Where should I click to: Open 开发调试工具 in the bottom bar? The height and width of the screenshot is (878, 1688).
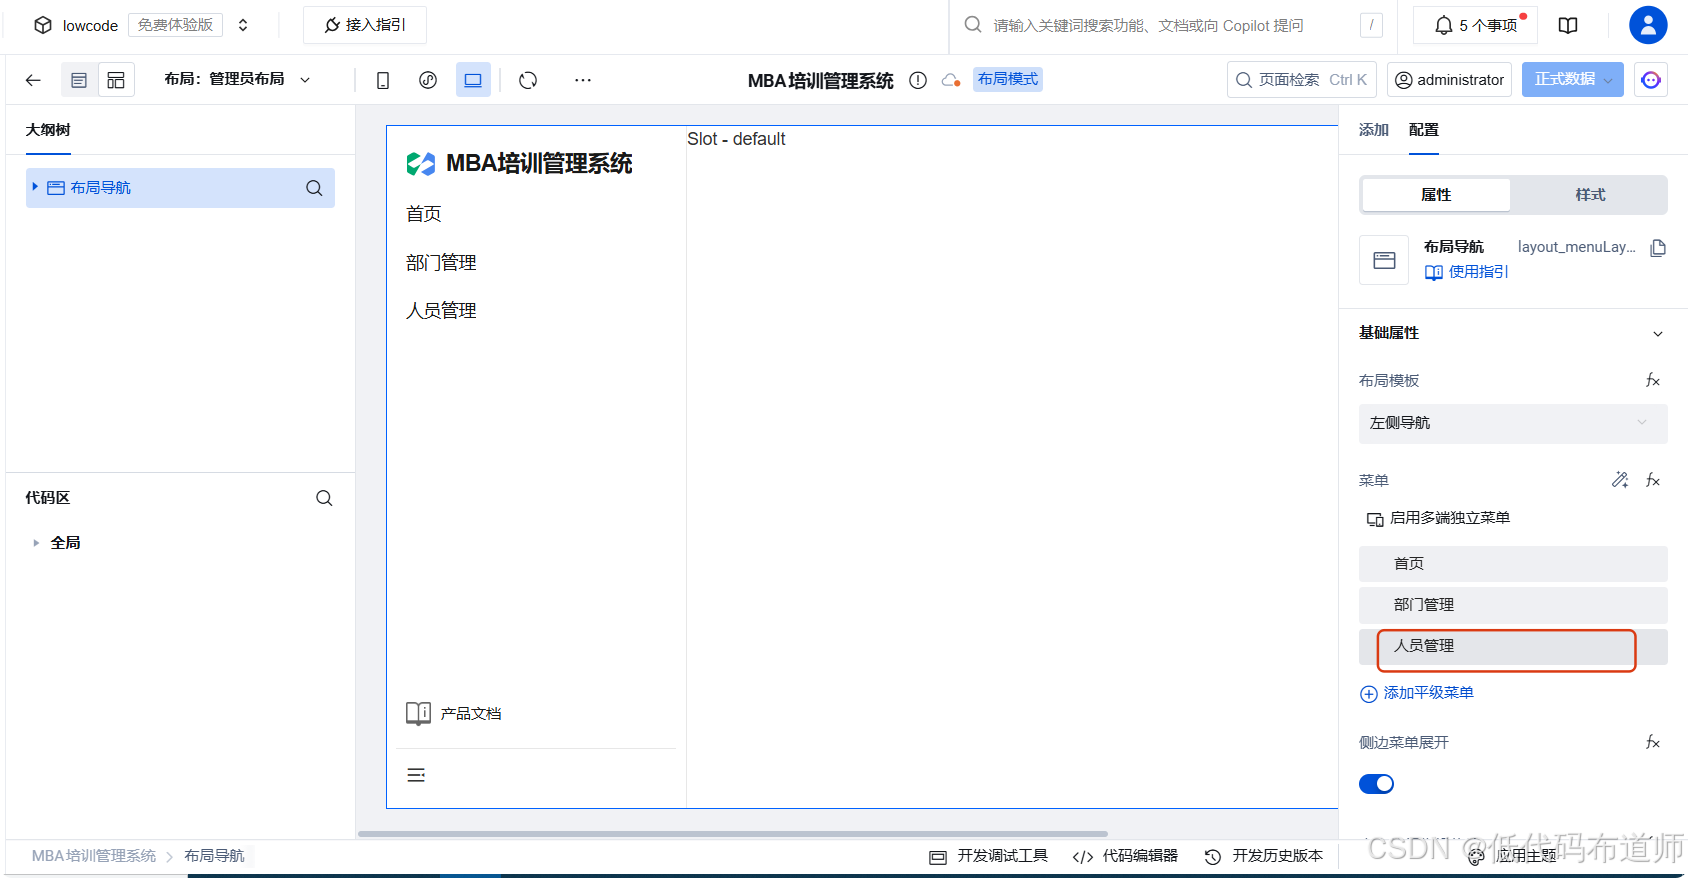click(x=989, y=856)
